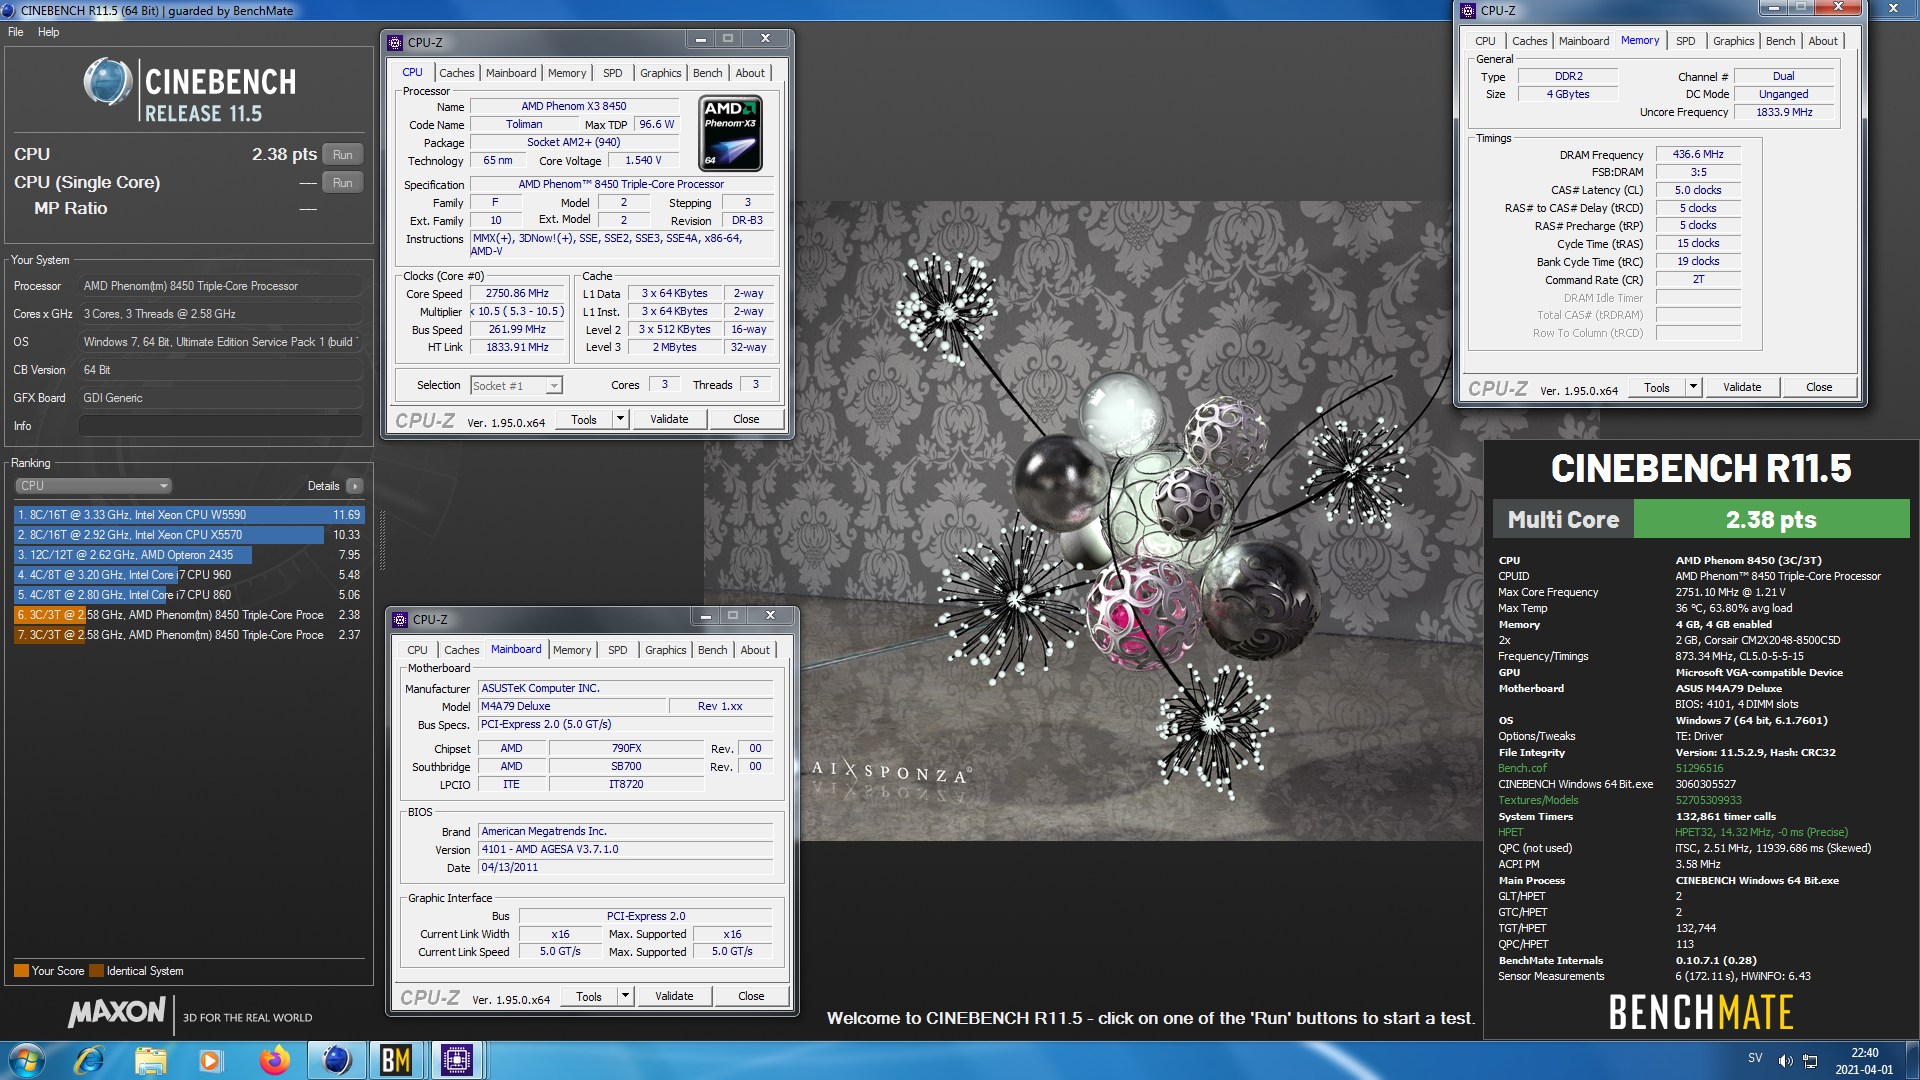Select ranking row Phenom 8450 score 2.38
Image resolution: width=1920 pixels, height=1080 pixels.
coord(188,615)
